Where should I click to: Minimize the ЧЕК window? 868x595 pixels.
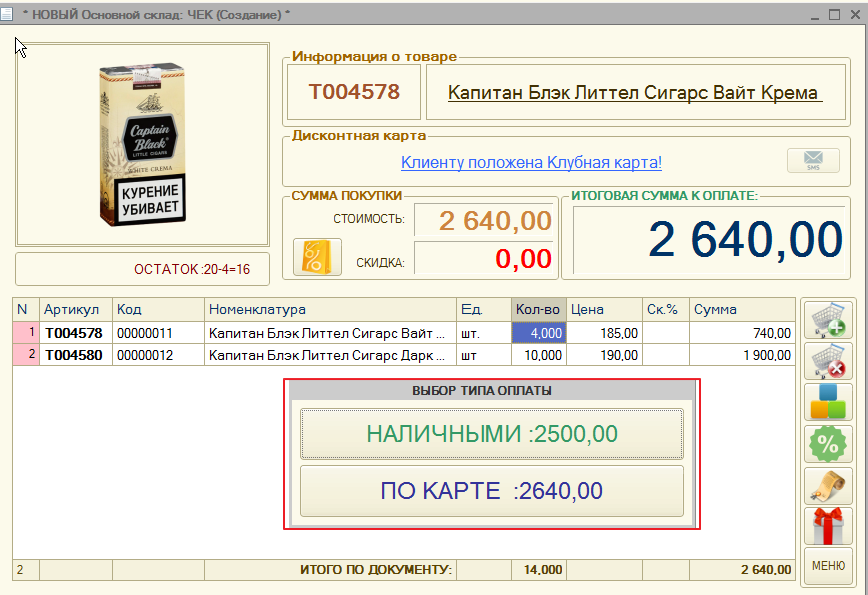click(x=814, y=16)
